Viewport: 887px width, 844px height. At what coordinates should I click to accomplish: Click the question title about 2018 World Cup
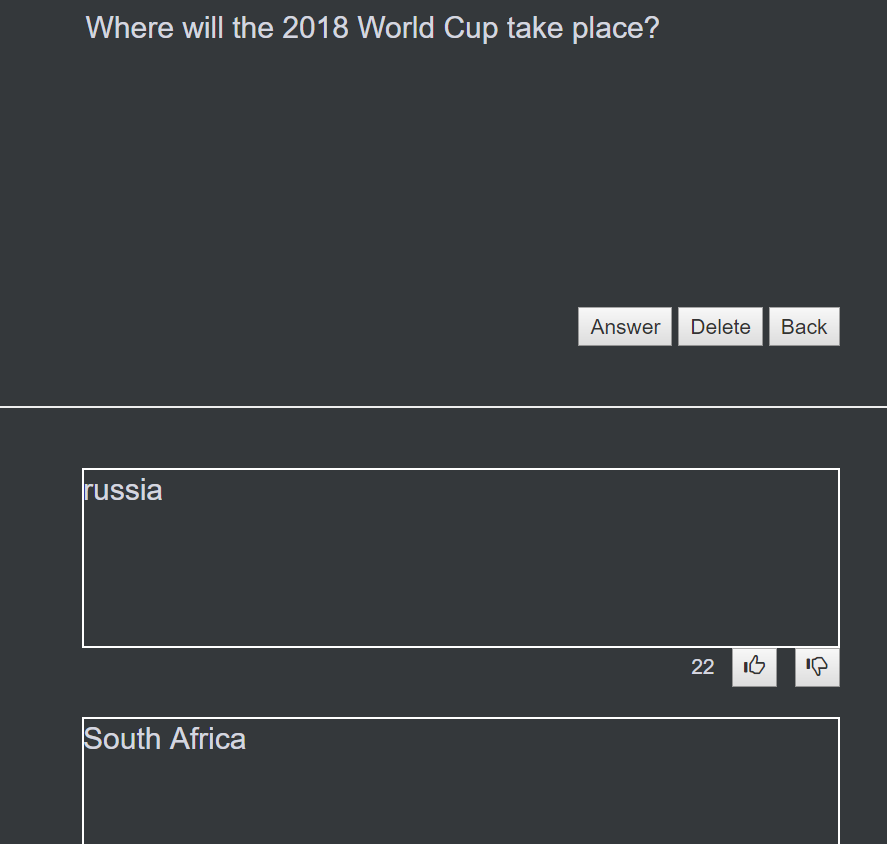(372, 28)
